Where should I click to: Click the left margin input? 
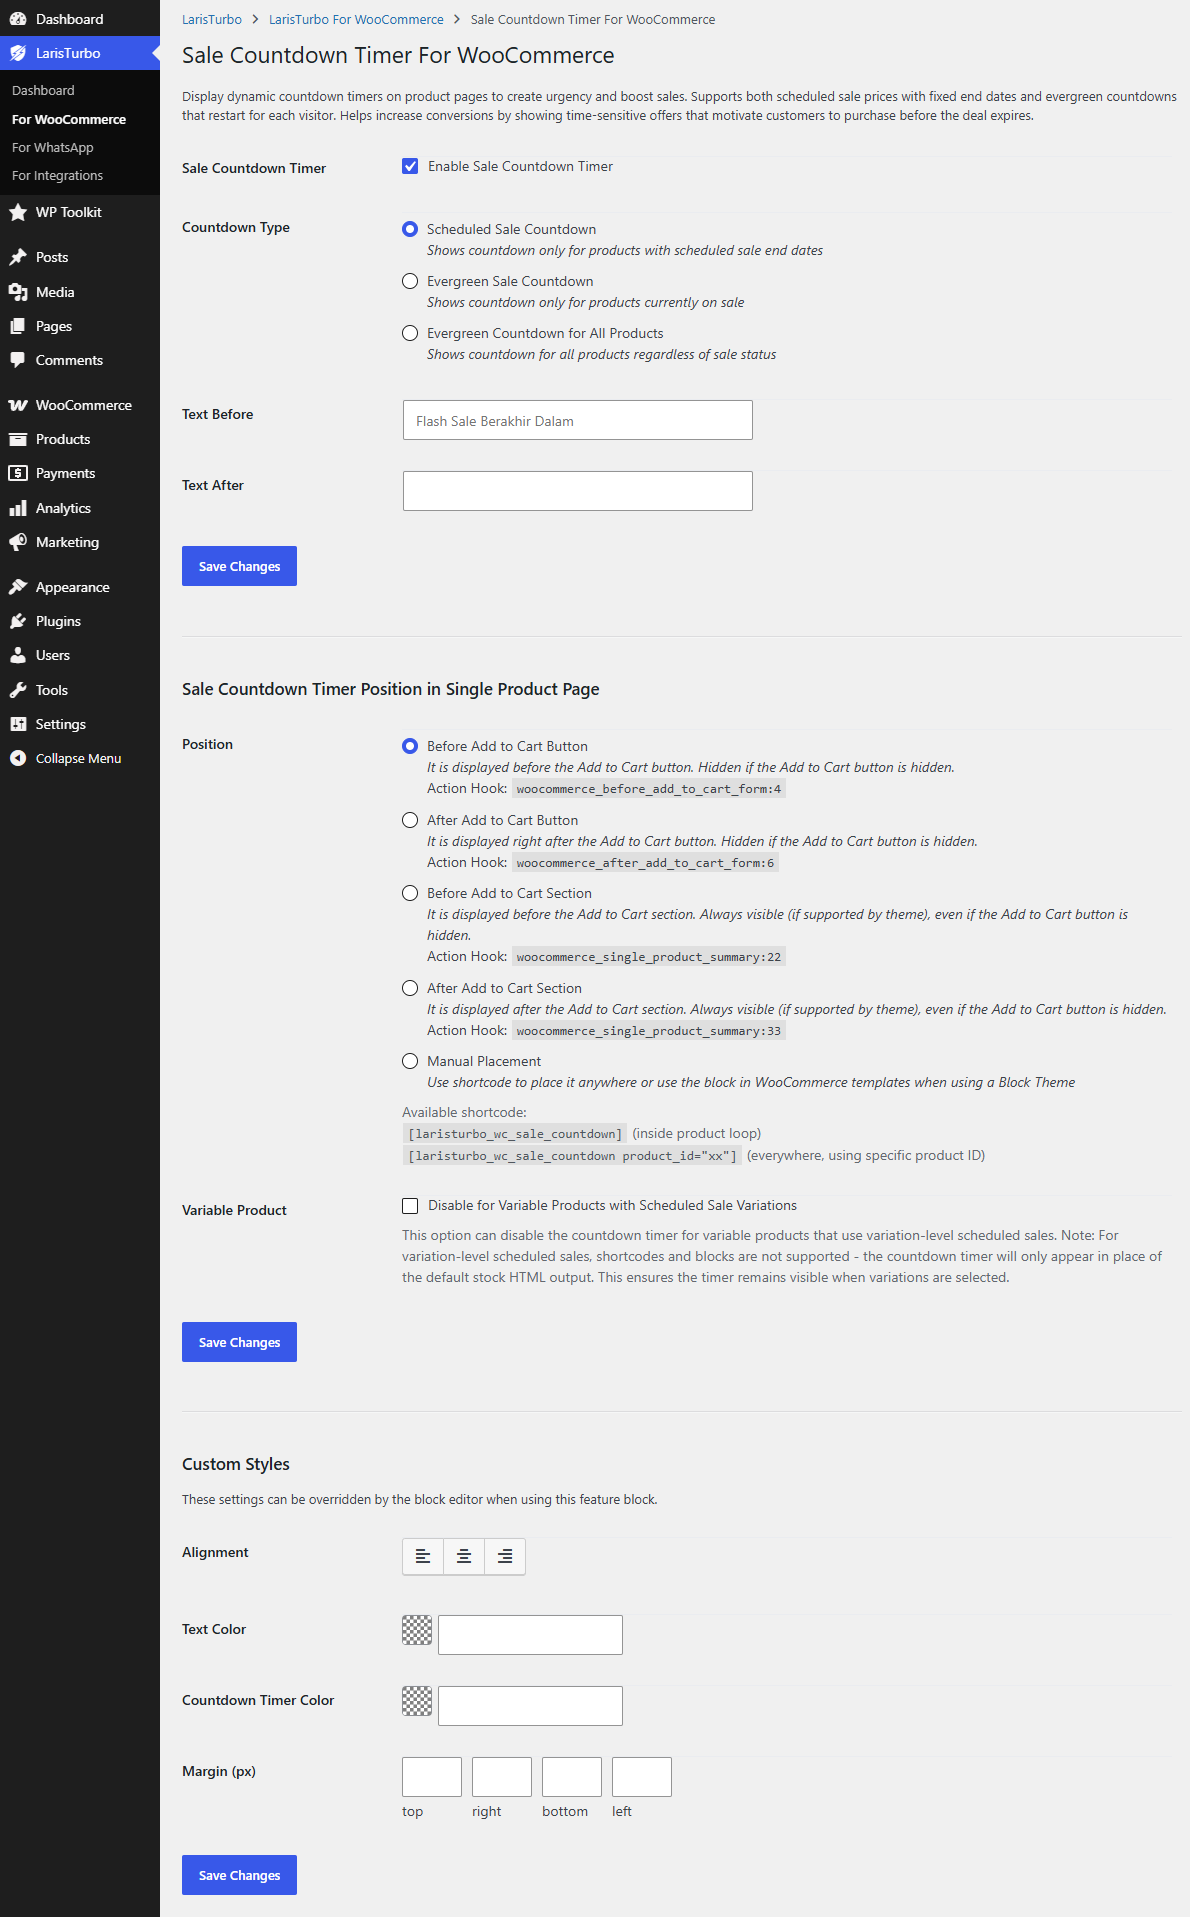click(x=642, y=1777)
